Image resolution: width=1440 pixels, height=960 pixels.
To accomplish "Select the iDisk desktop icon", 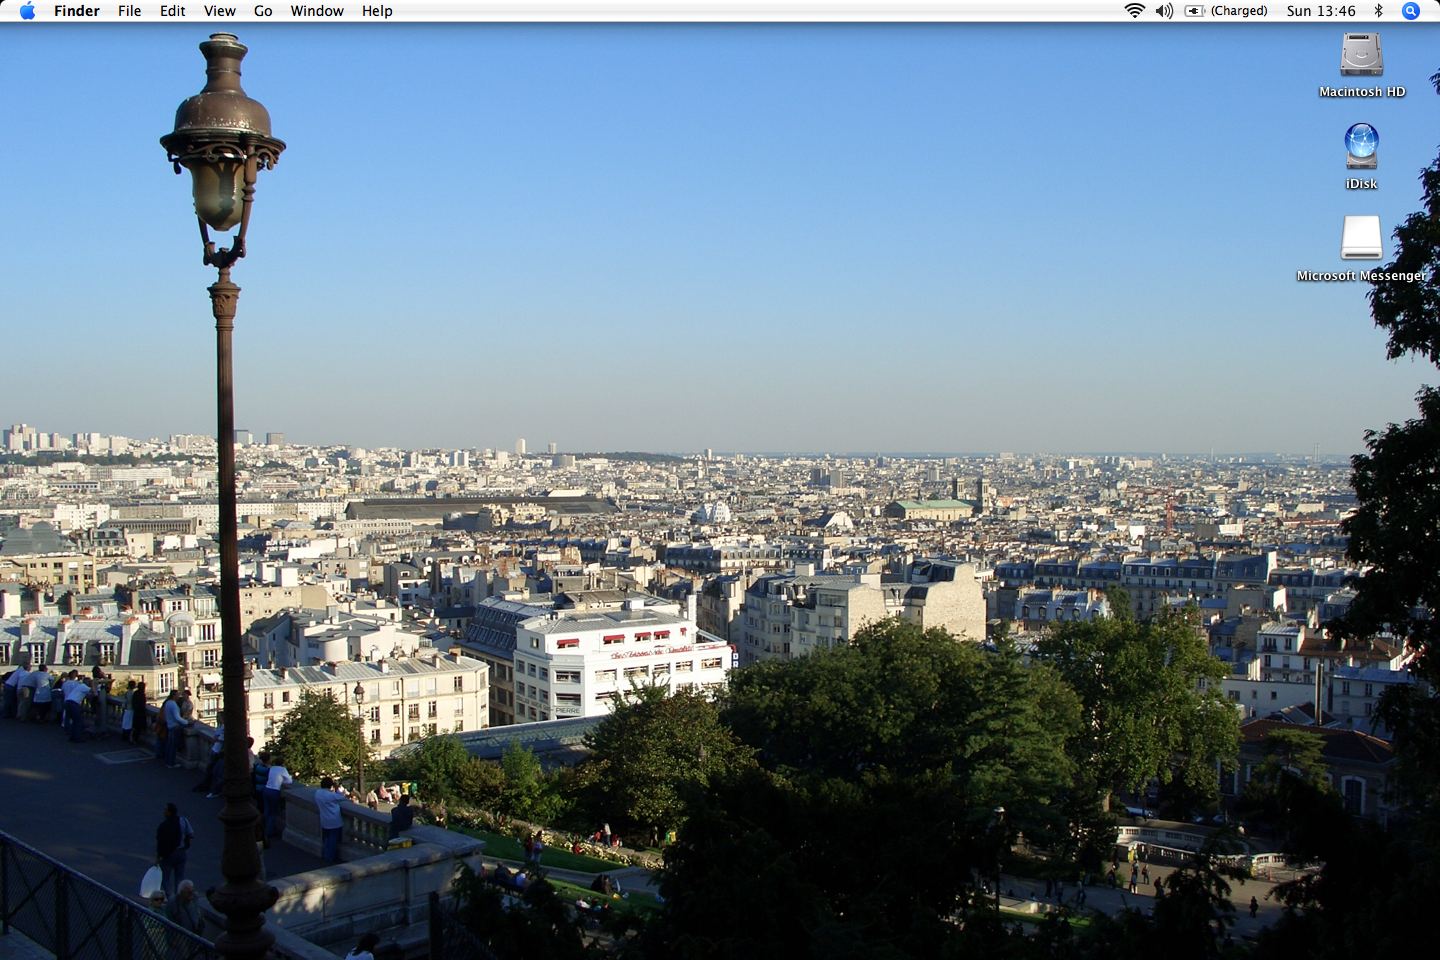I will 1361,146.
